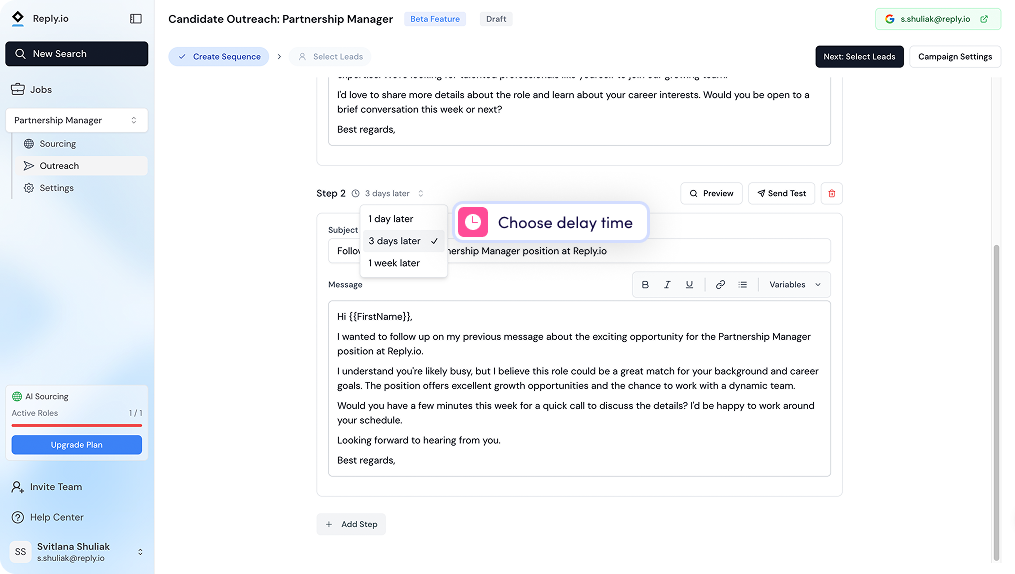
Task: Collapse the sidebar panel icon
Action: tap(136, 19)
